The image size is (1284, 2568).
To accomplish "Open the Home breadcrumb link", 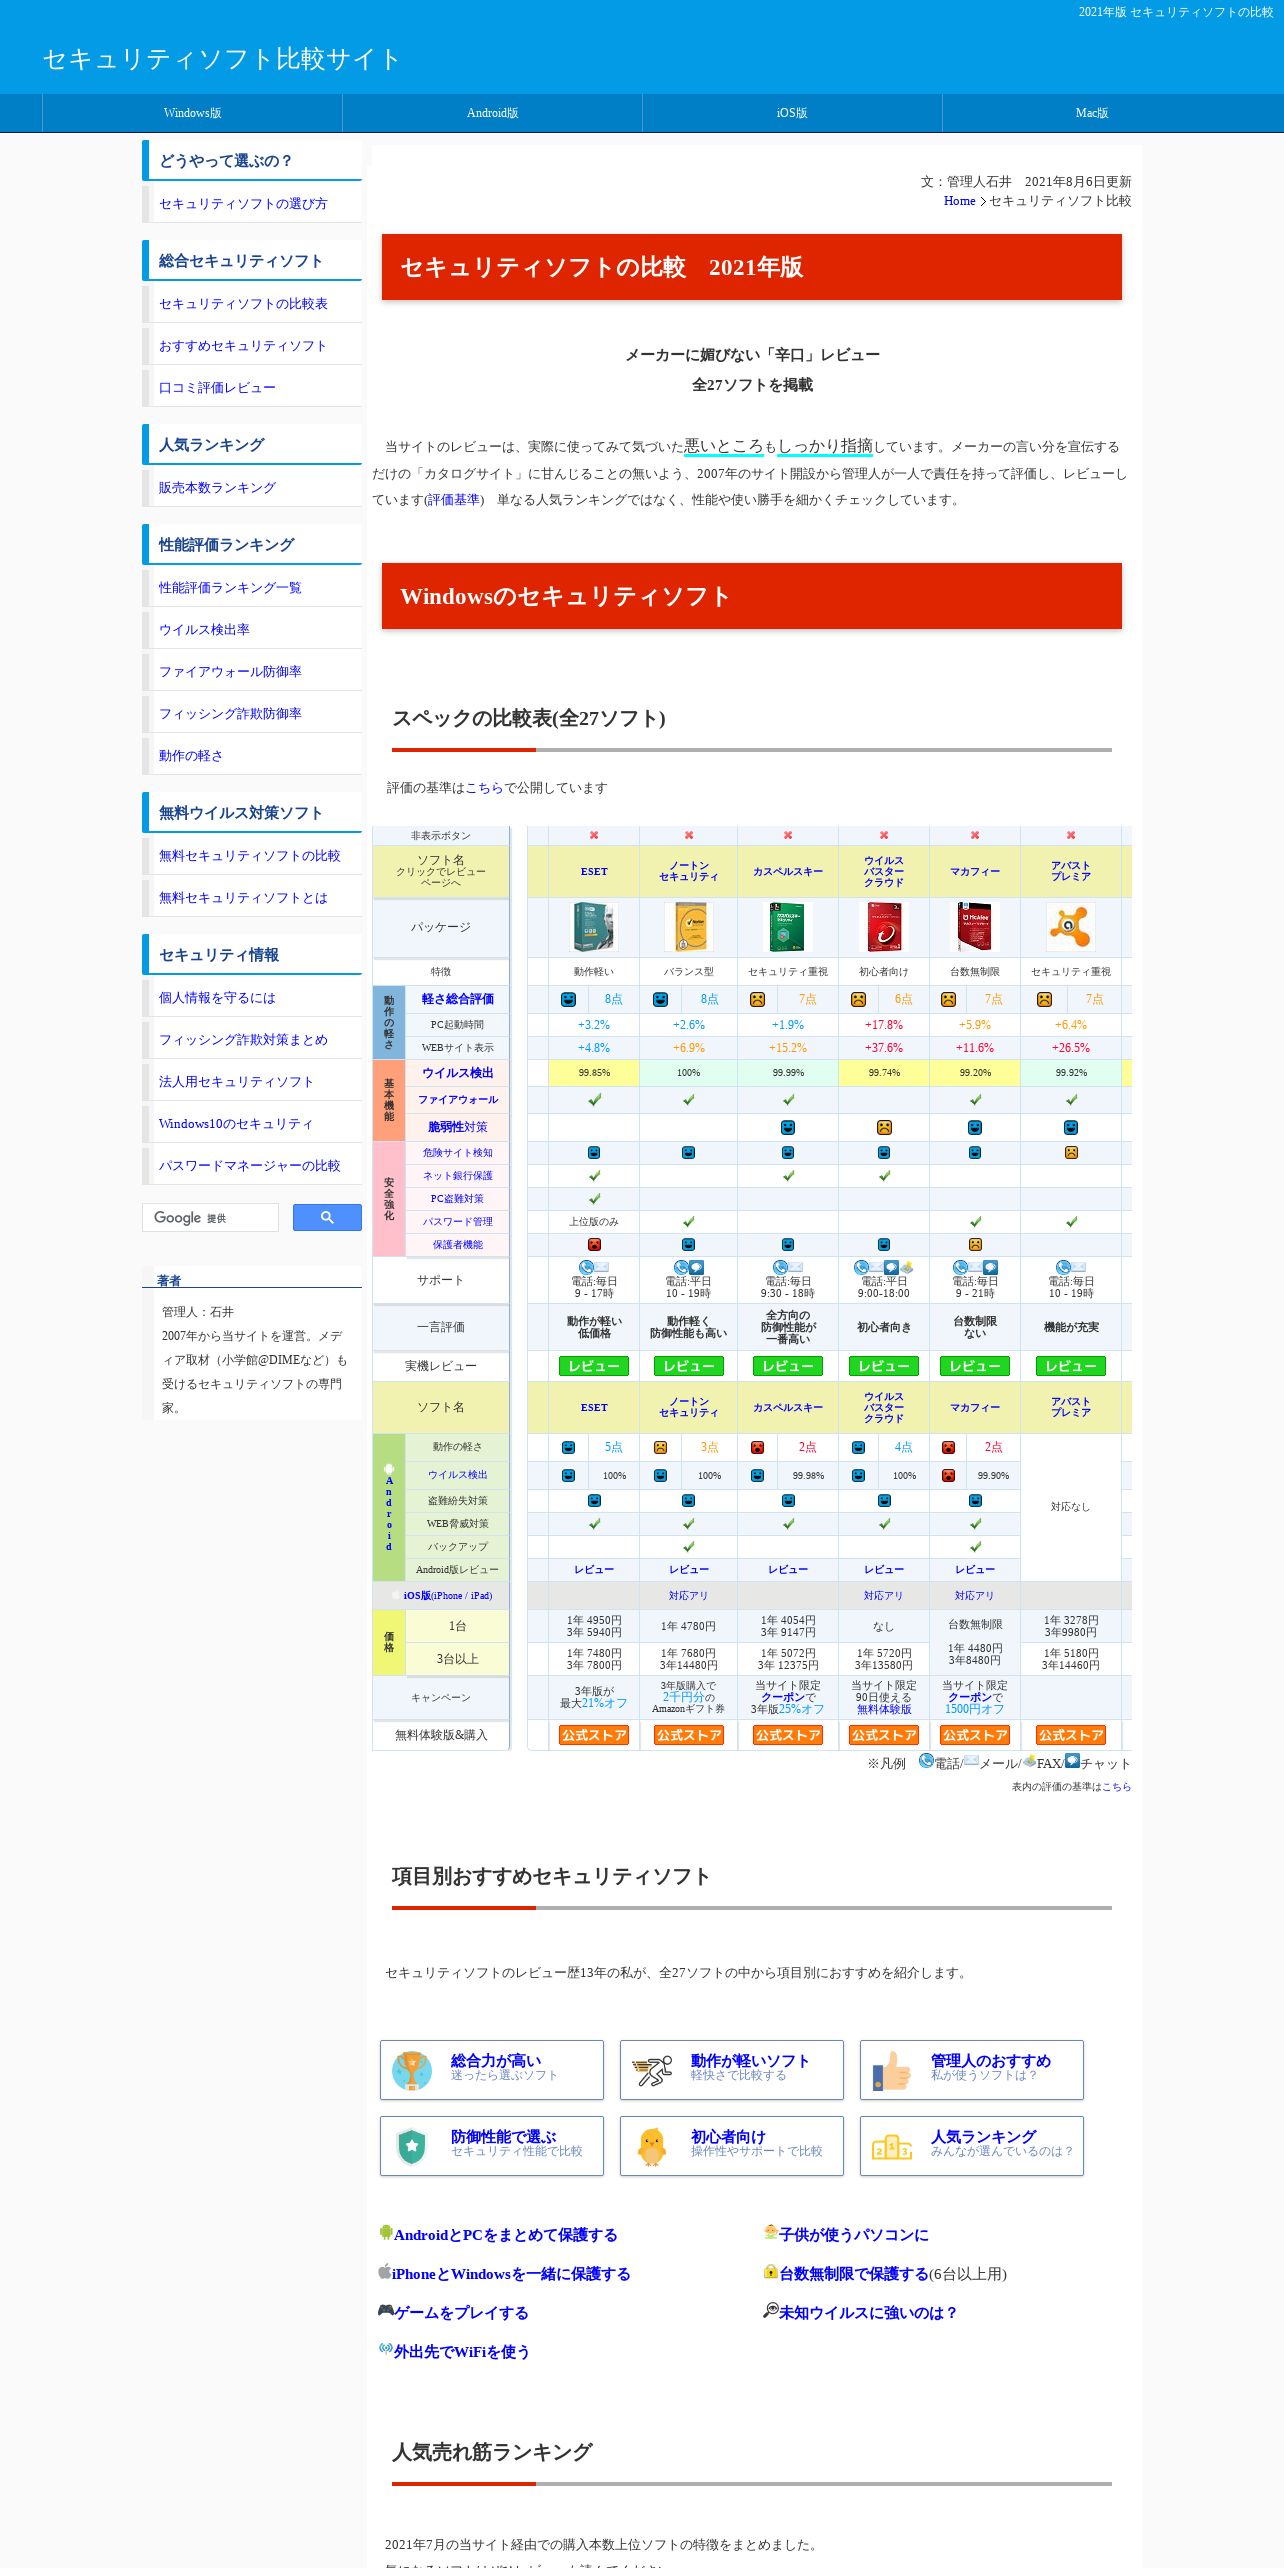I will pyautogui.click(x=959, y=201).
